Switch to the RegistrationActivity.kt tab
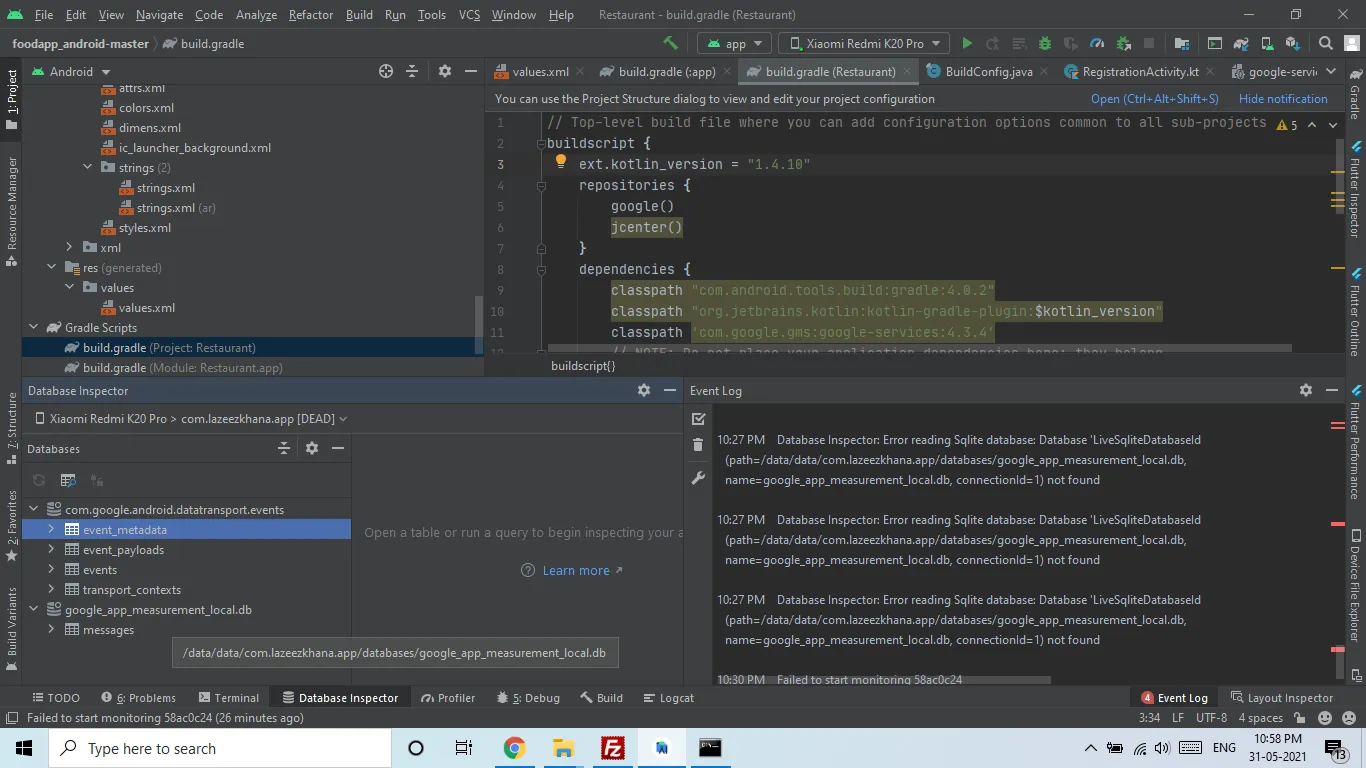 click(x=1139, y=71)
